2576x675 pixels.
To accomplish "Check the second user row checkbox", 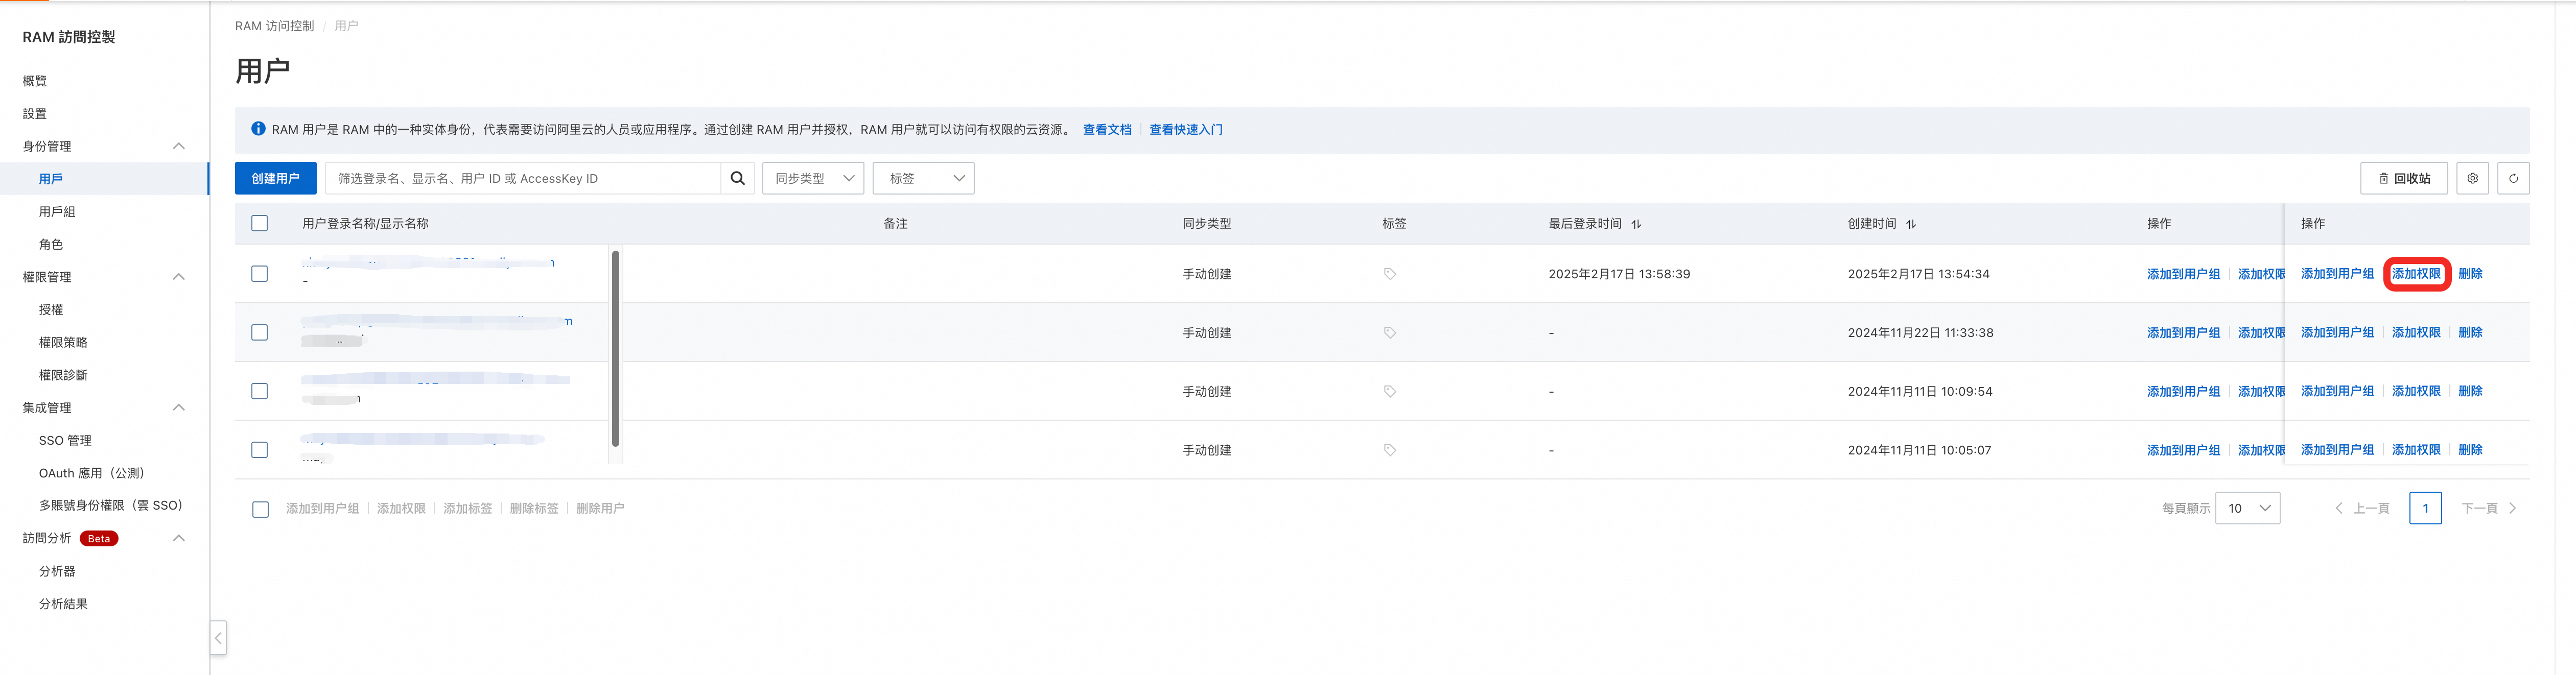I will 260,332.
